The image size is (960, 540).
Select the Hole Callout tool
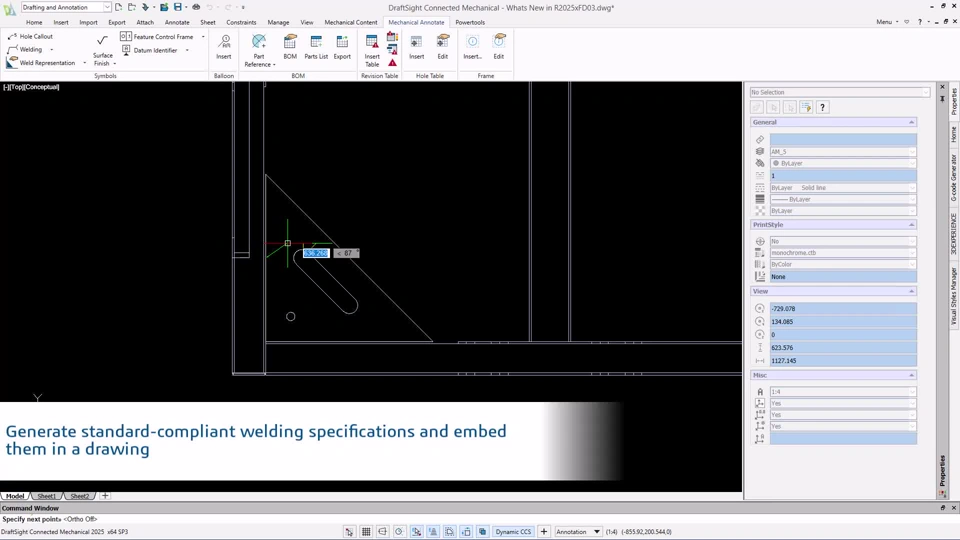click(30, 36)
